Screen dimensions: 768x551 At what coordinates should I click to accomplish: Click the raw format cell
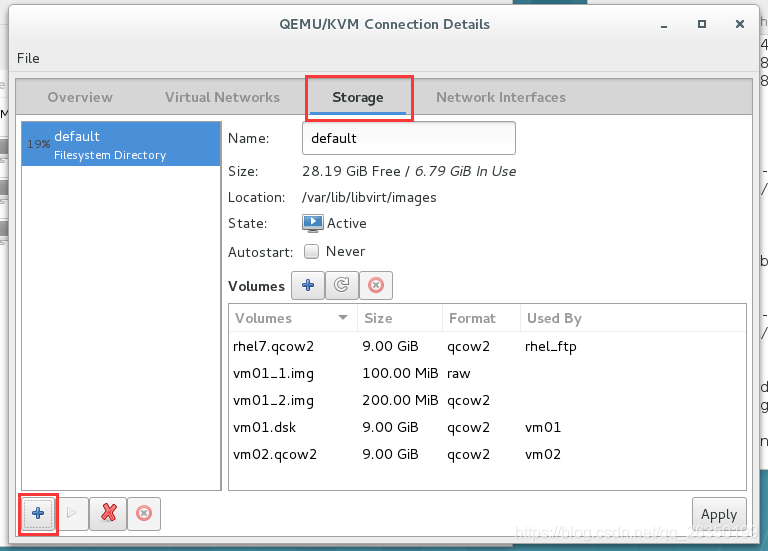tap(458, 374)
